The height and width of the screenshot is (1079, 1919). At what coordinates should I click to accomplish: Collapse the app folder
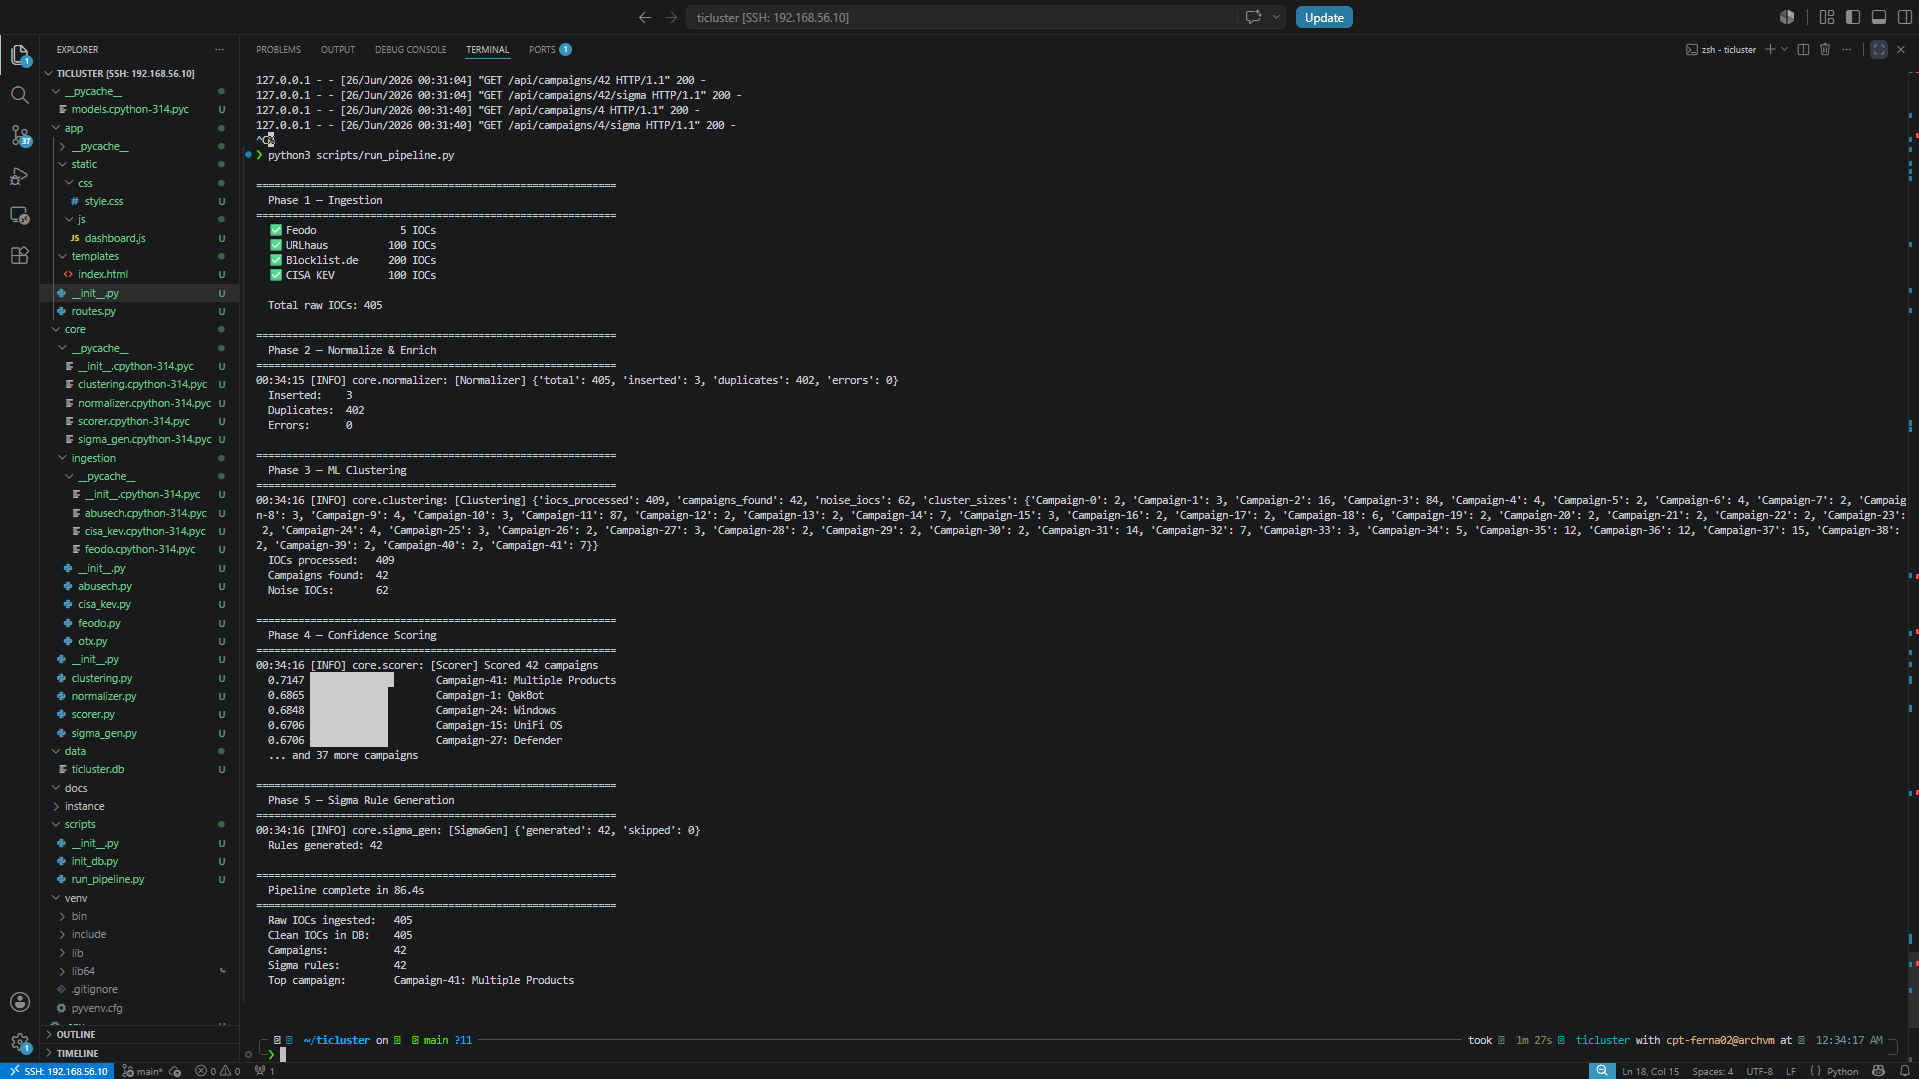pos(140,128)
